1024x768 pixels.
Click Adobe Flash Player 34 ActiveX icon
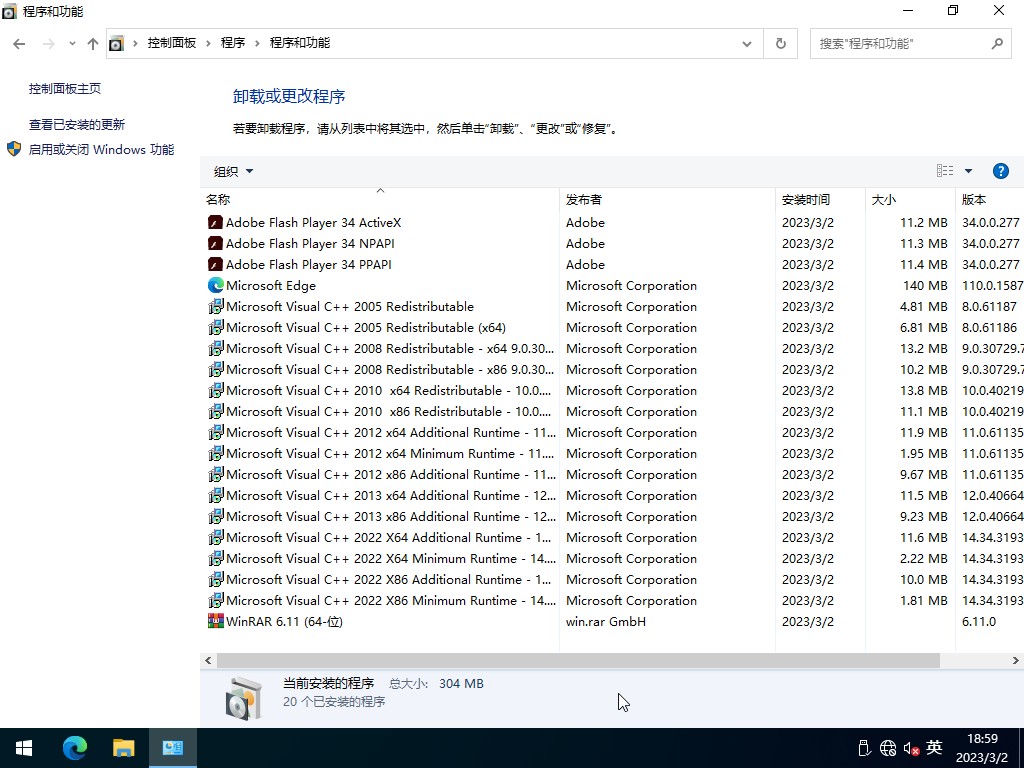coord(215,222)
